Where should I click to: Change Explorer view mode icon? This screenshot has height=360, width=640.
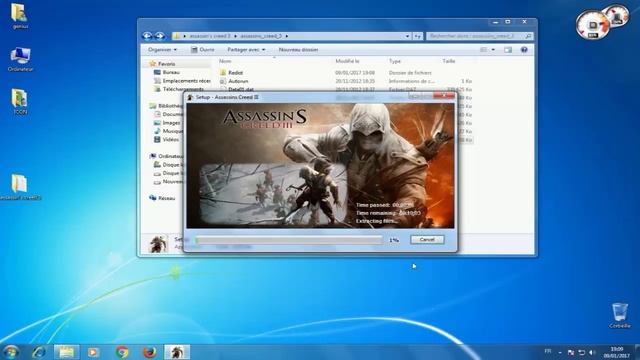click(484, 50)
